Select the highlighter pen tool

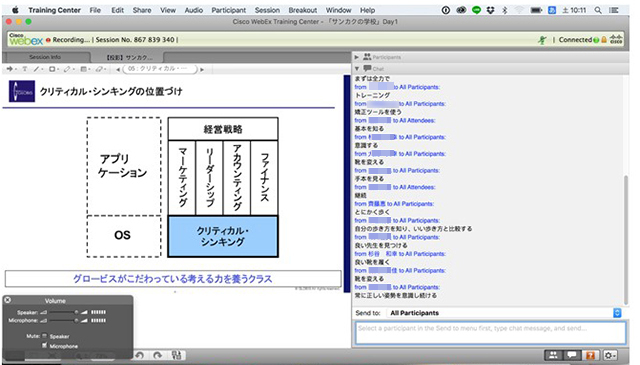[67, 69]
